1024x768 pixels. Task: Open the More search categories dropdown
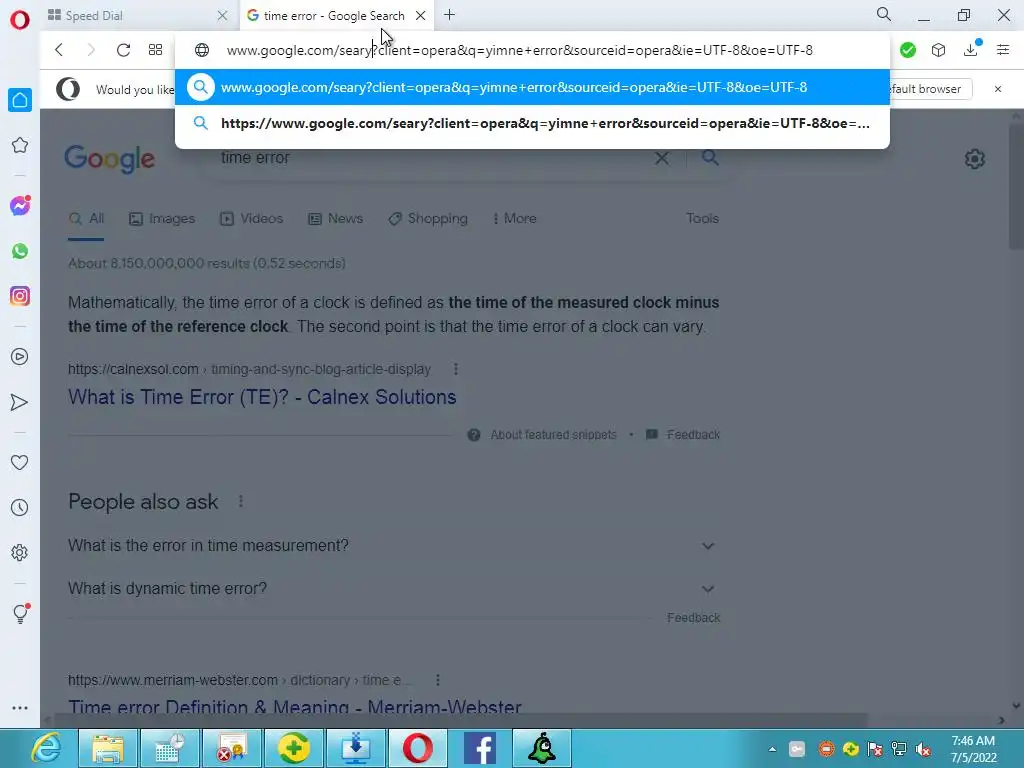click(515, 219)
